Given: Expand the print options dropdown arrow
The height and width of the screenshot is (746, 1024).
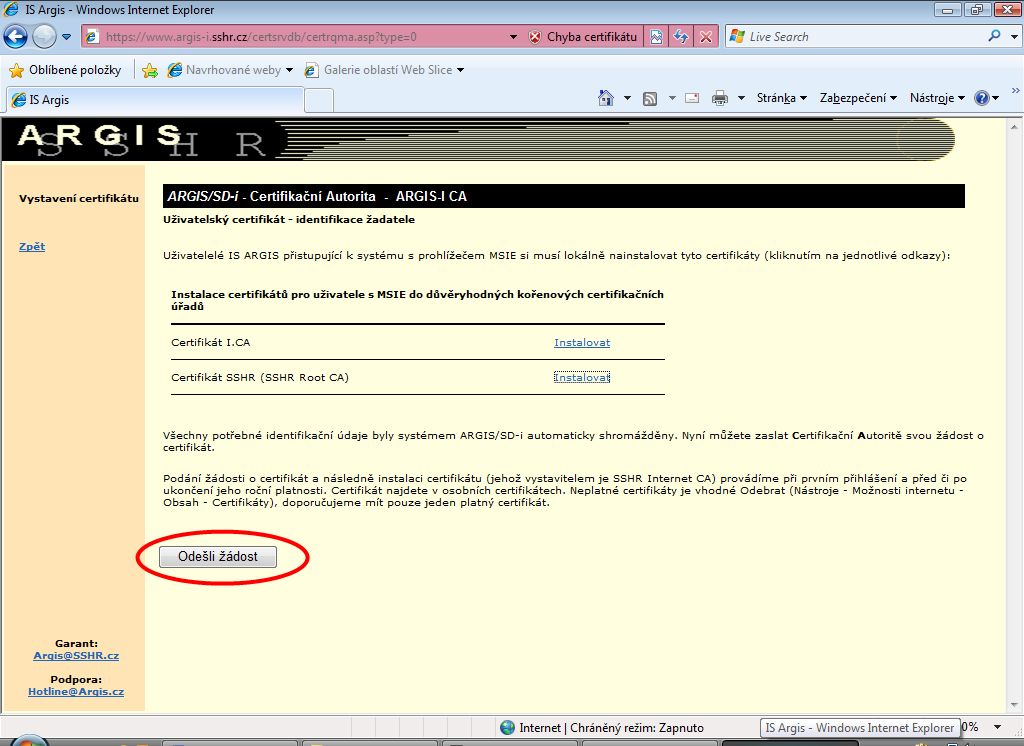Looking at the screenshot, I should [741, 99].
